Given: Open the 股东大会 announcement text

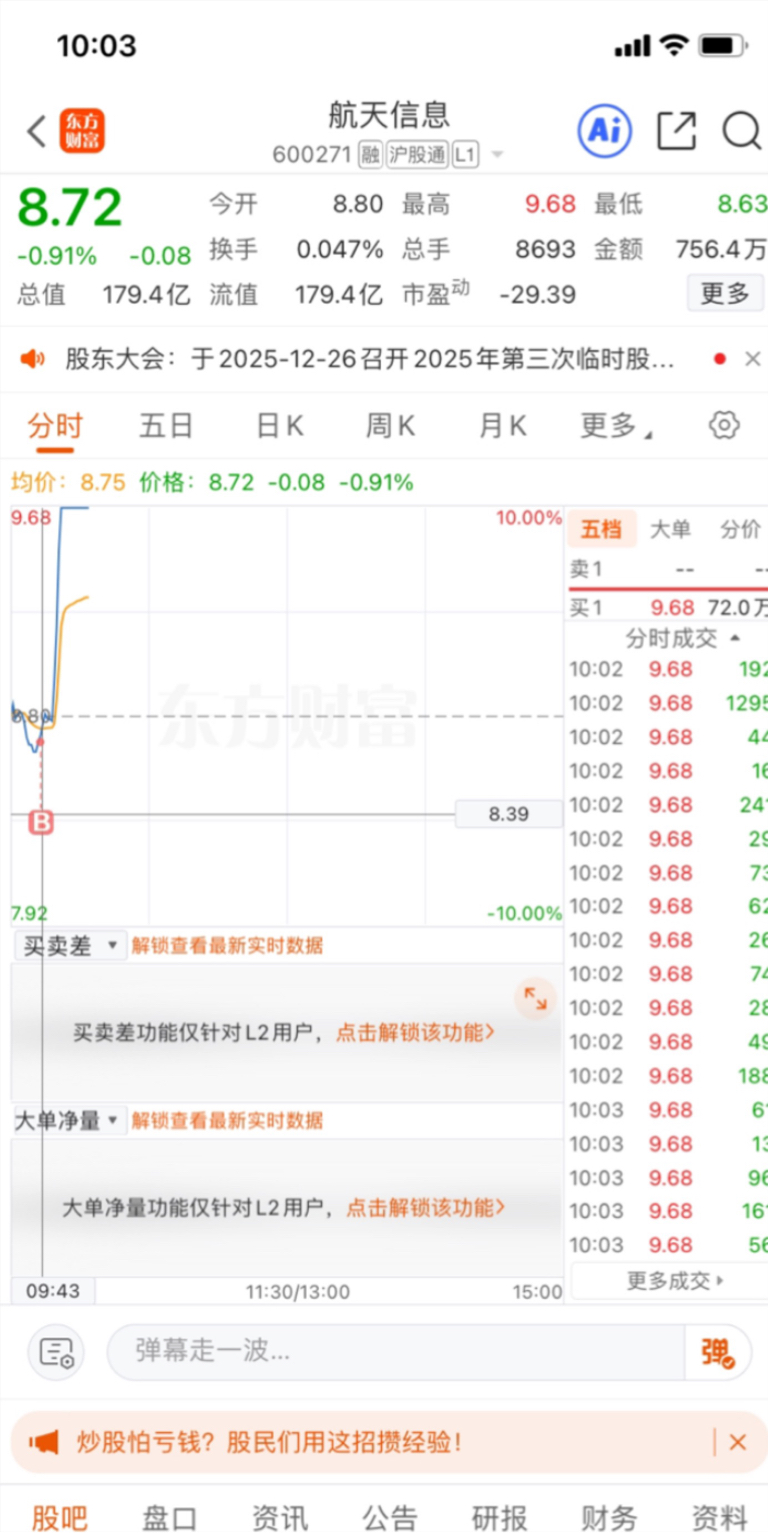Looking at the screenshot, I should pos(370,359).
